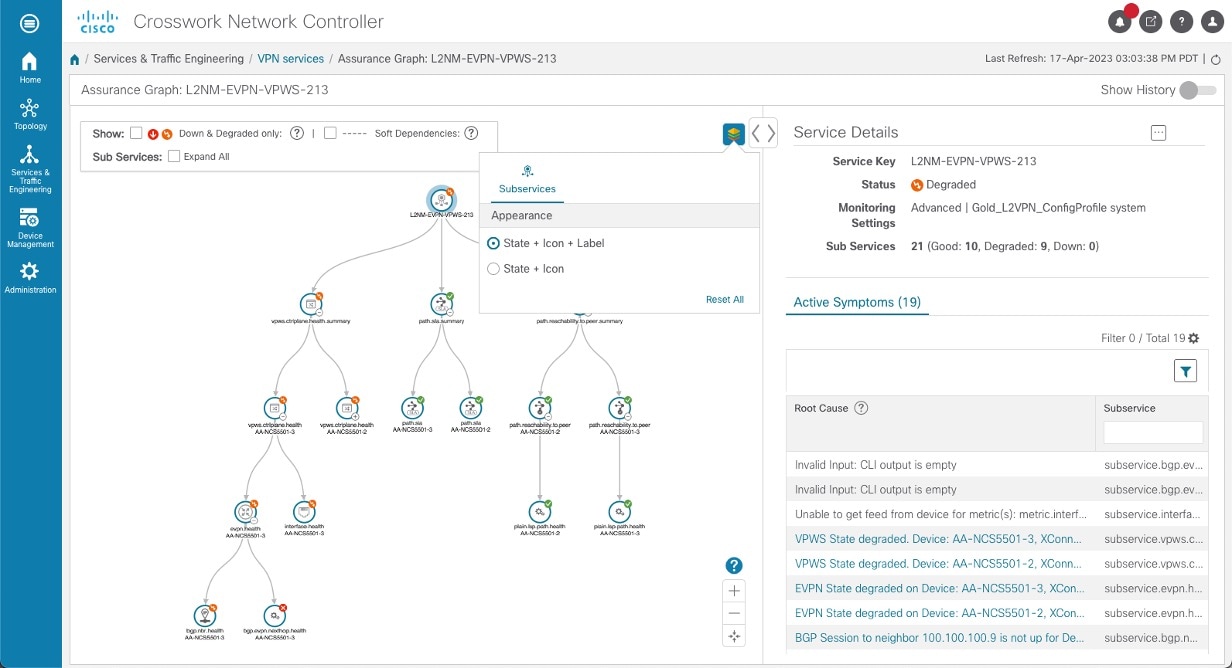Open Device Management in the sidebar
Viewport: 1232px width, 668px height.
coord(30,226)
